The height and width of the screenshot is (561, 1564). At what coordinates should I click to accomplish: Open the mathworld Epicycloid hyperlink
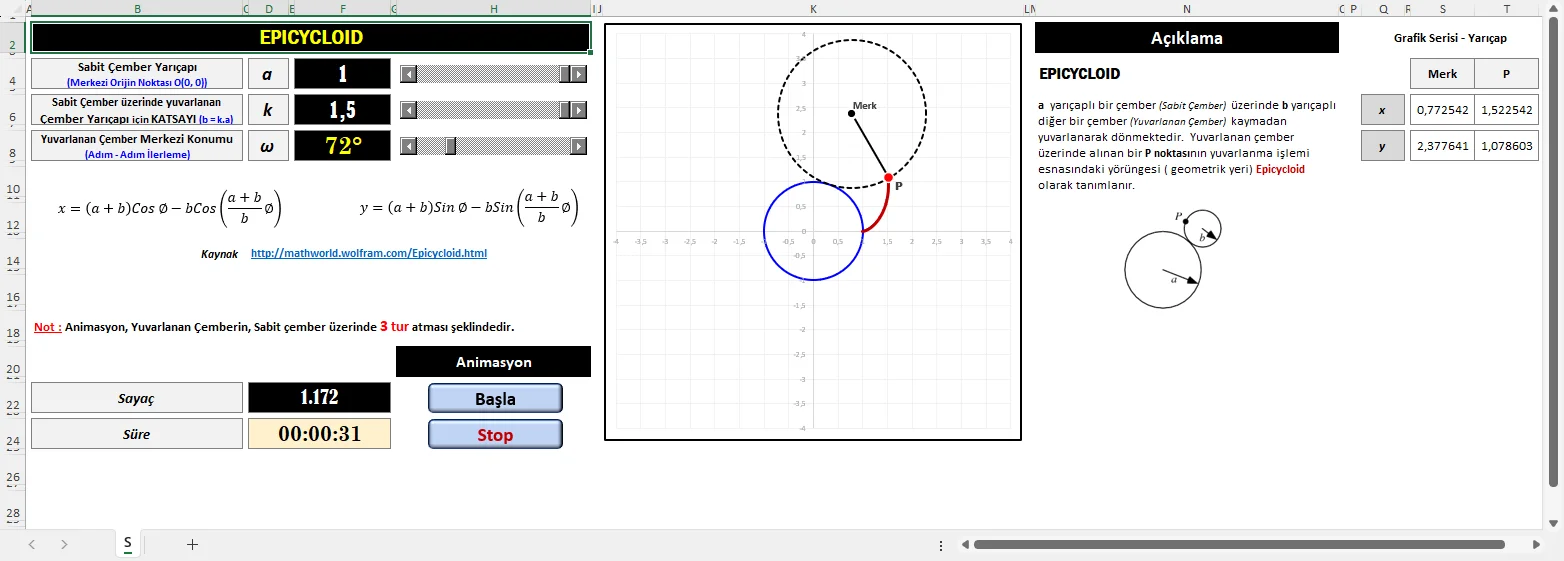[369, 253]
